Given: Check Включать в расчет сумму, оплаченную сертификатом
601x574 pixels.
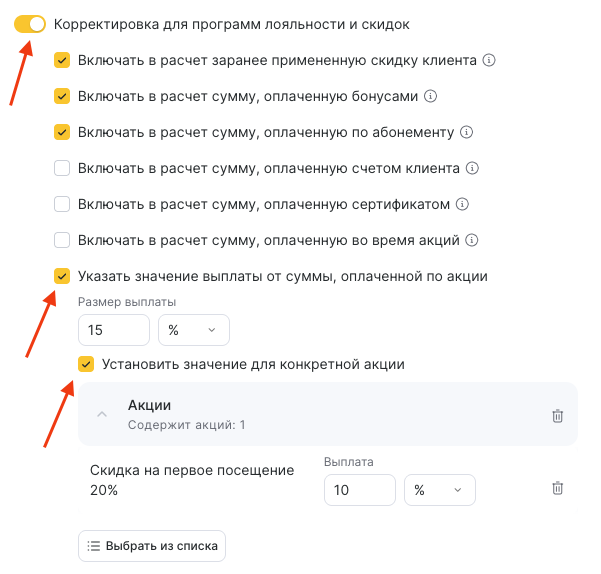Looking at the screenshot, I should 62,204.
